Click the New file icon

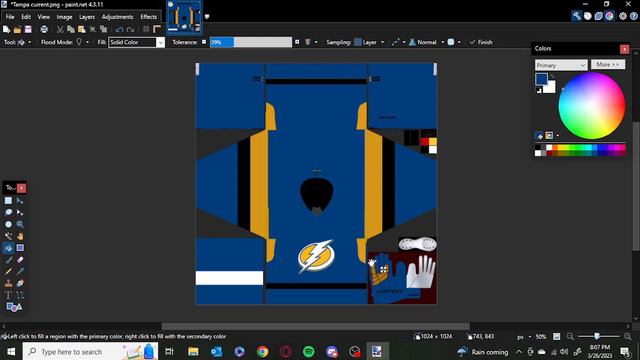pos(7,29)
